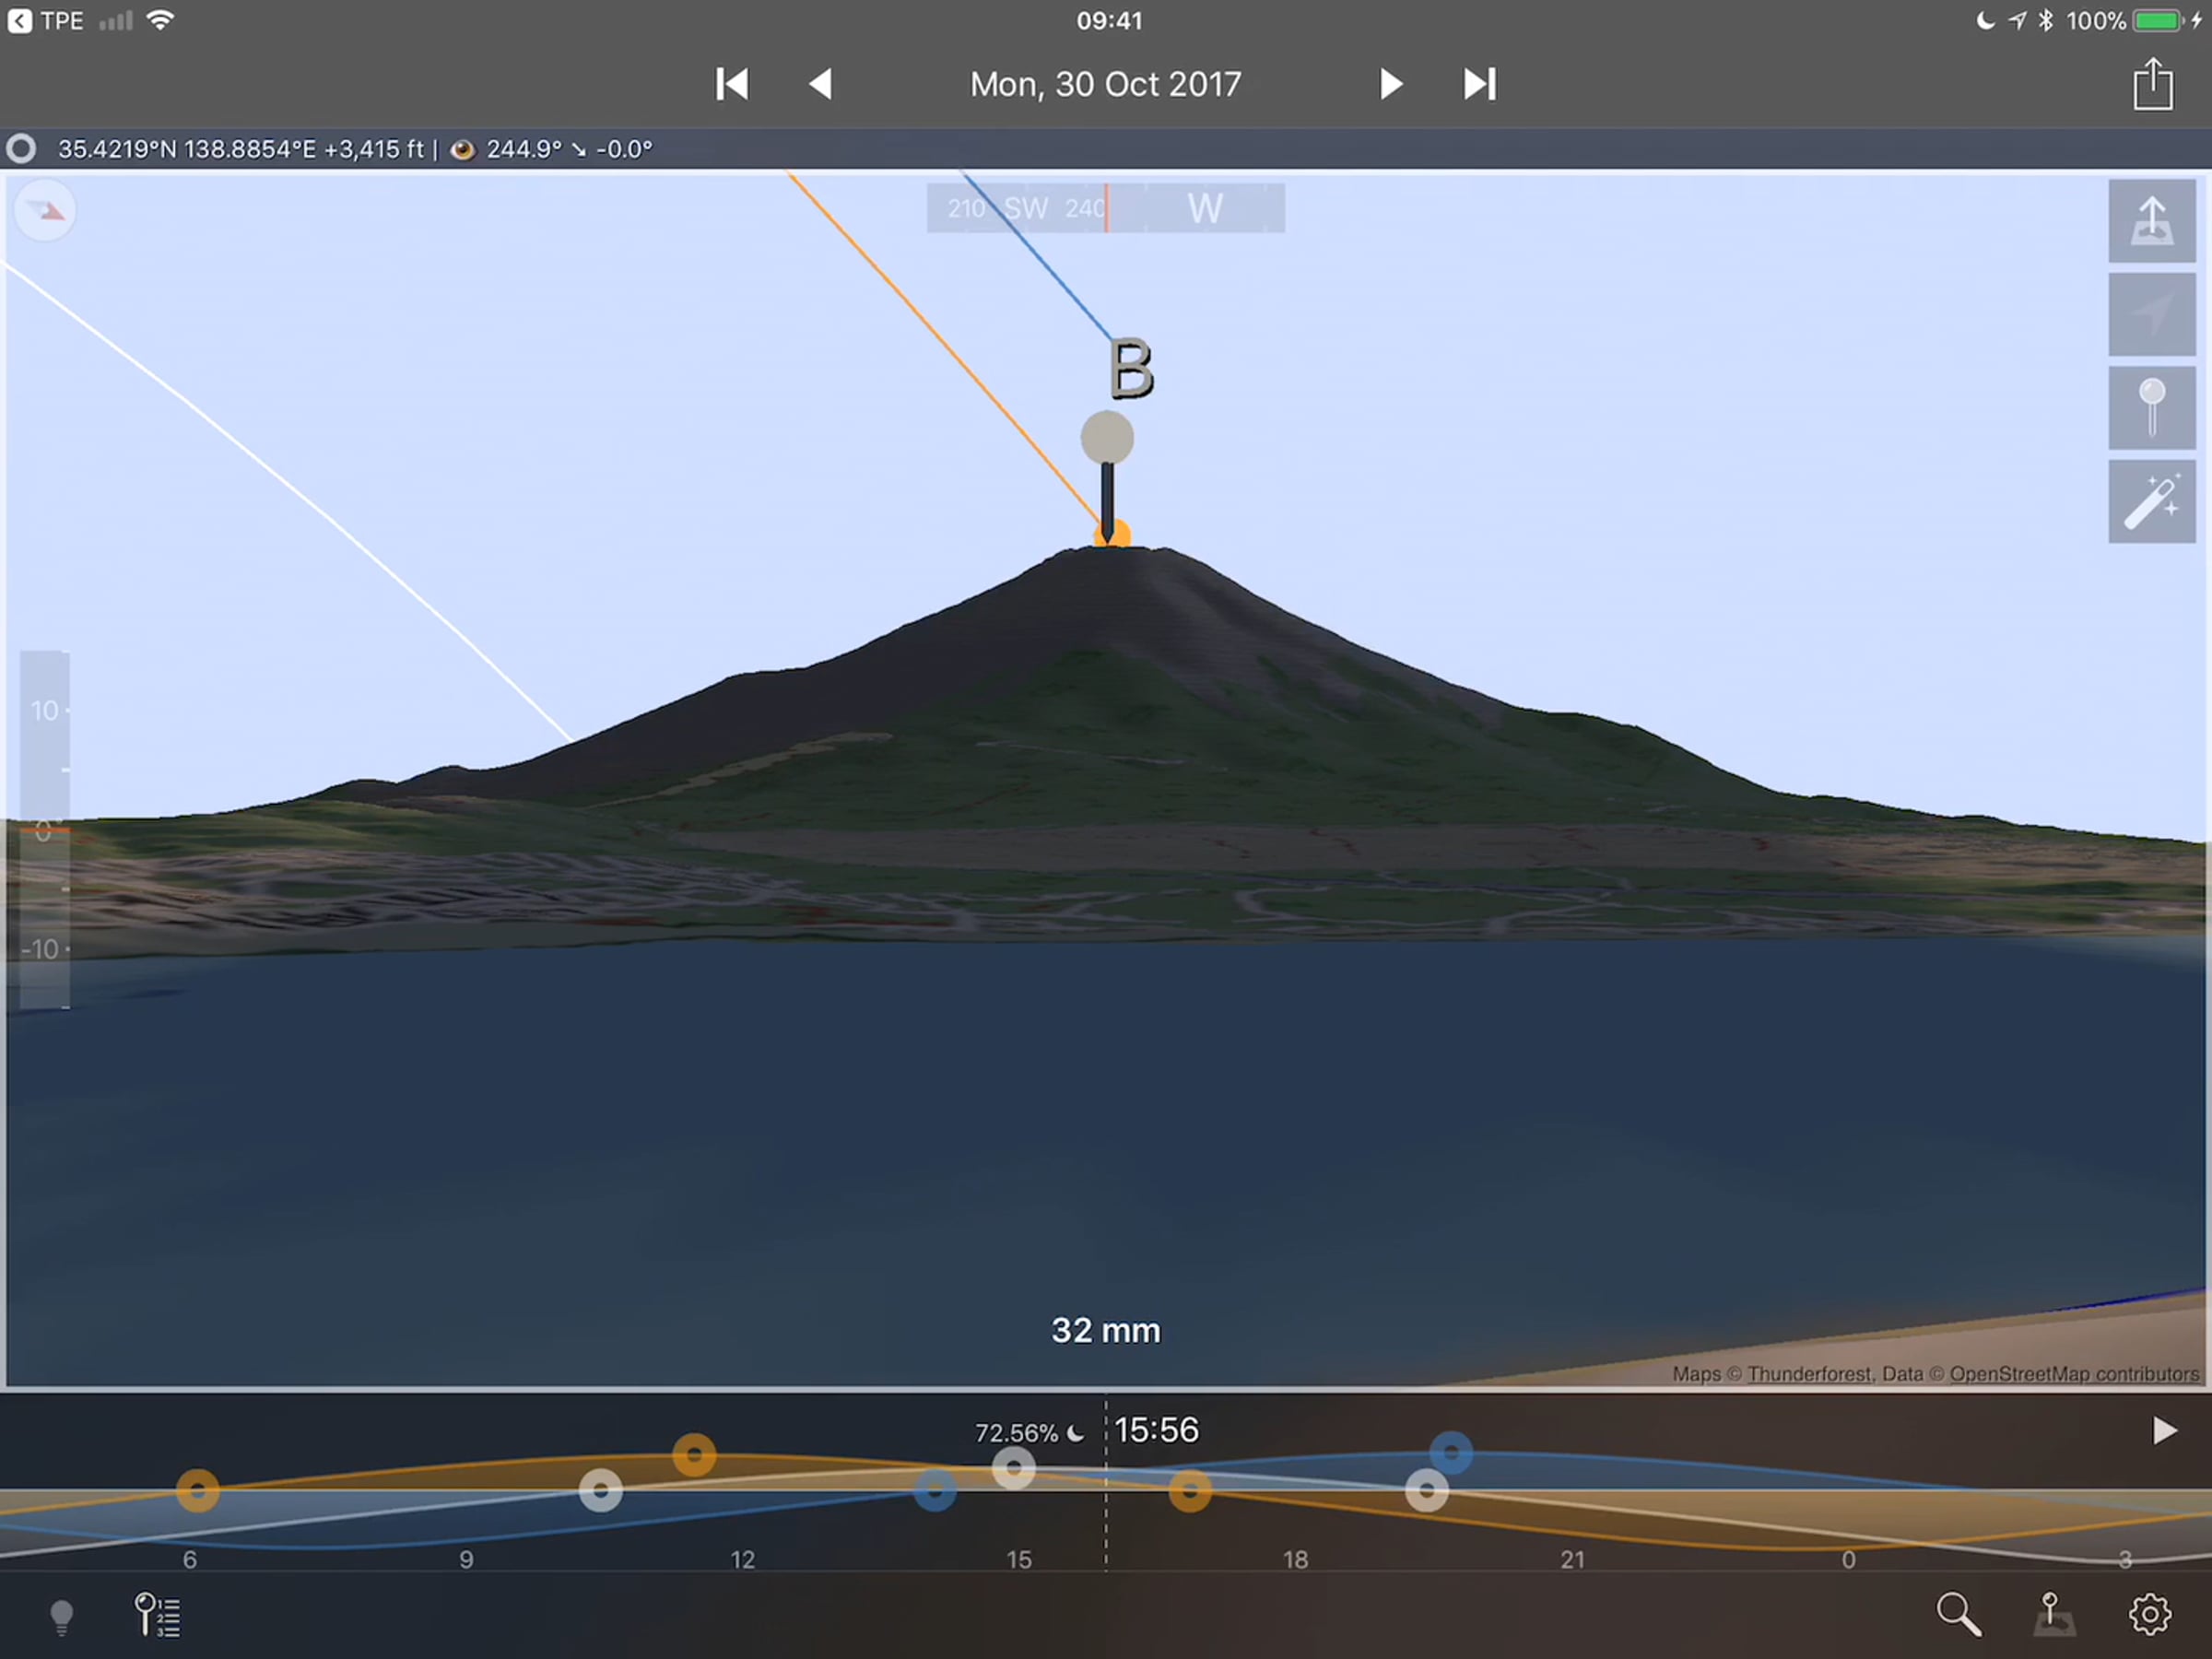Open the magnifier search tool
2212x1659 pixels.
point(1957,1614)
